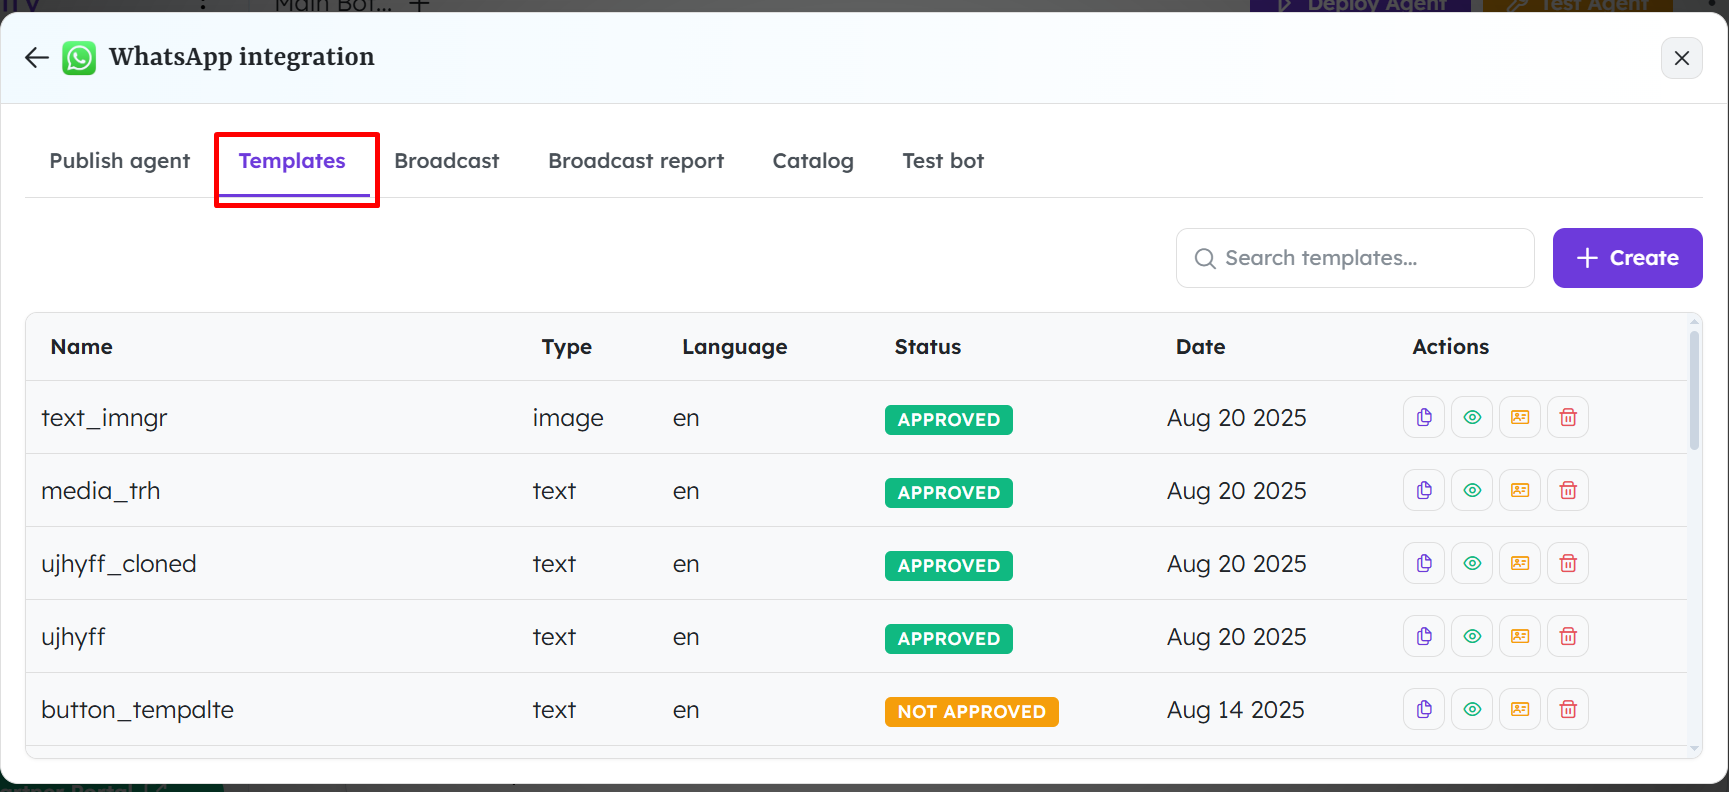The width and height of the screenshot is (1729, 792).
Task: Open the Test bot tab
Action: (x=943, y=161)
